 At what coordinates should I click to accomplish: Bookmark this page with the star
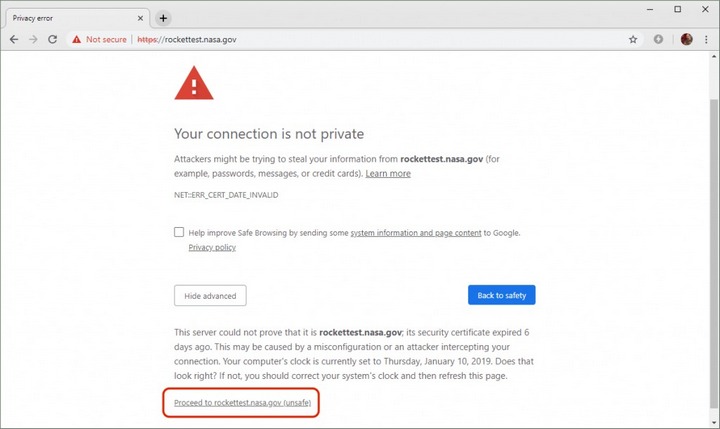coord(633,39)
